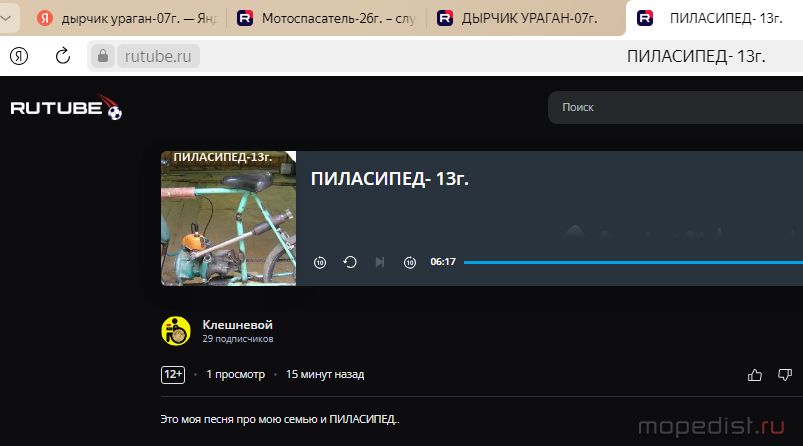The width and height of the screenshot is (803, 446).
Task: Skip forward 10 seconds in player
Action: click(x=410, y=262)
